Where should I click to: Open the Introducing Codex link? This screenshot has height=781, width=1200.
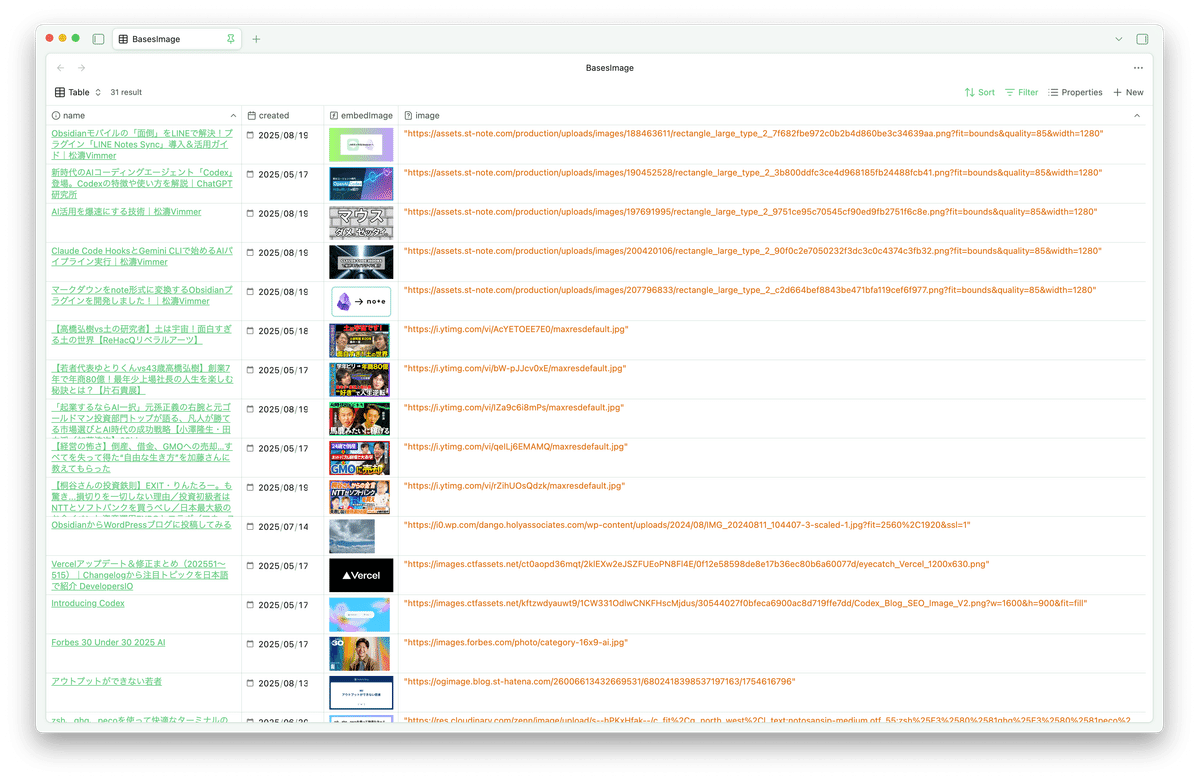(88, 603)
